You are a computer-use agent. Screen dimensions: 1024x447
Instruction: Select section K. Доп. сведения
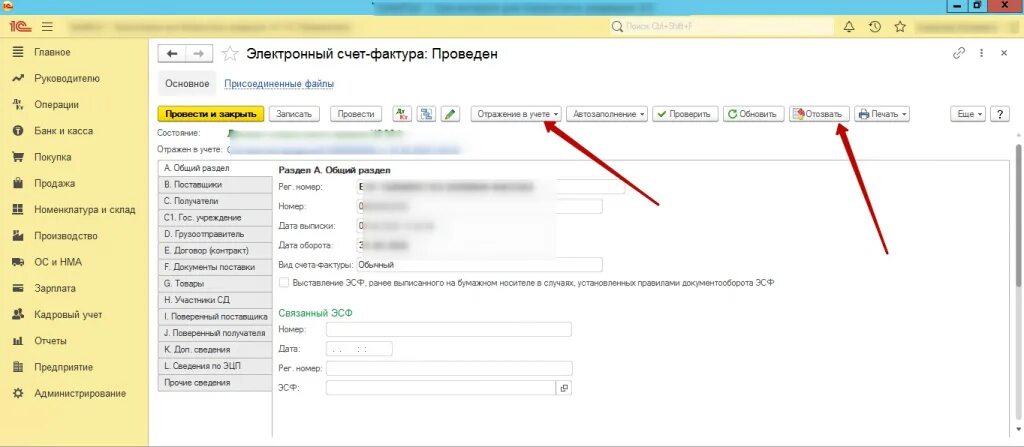tap(214, 350)
